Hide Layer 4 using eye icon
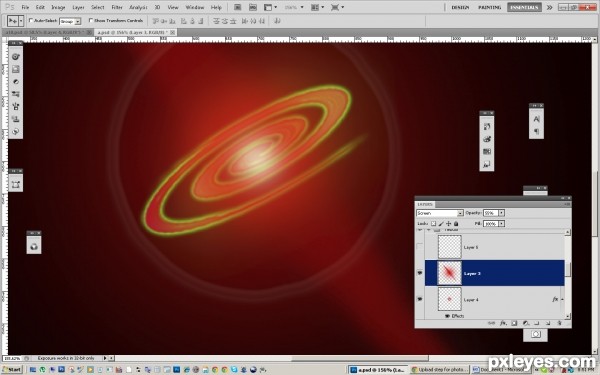This screenshot has height=375, width=600. (x=420, y=299)
